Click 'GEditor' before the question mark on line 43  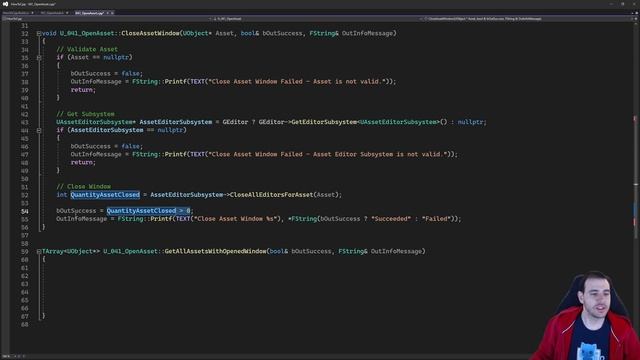point(235,122)
